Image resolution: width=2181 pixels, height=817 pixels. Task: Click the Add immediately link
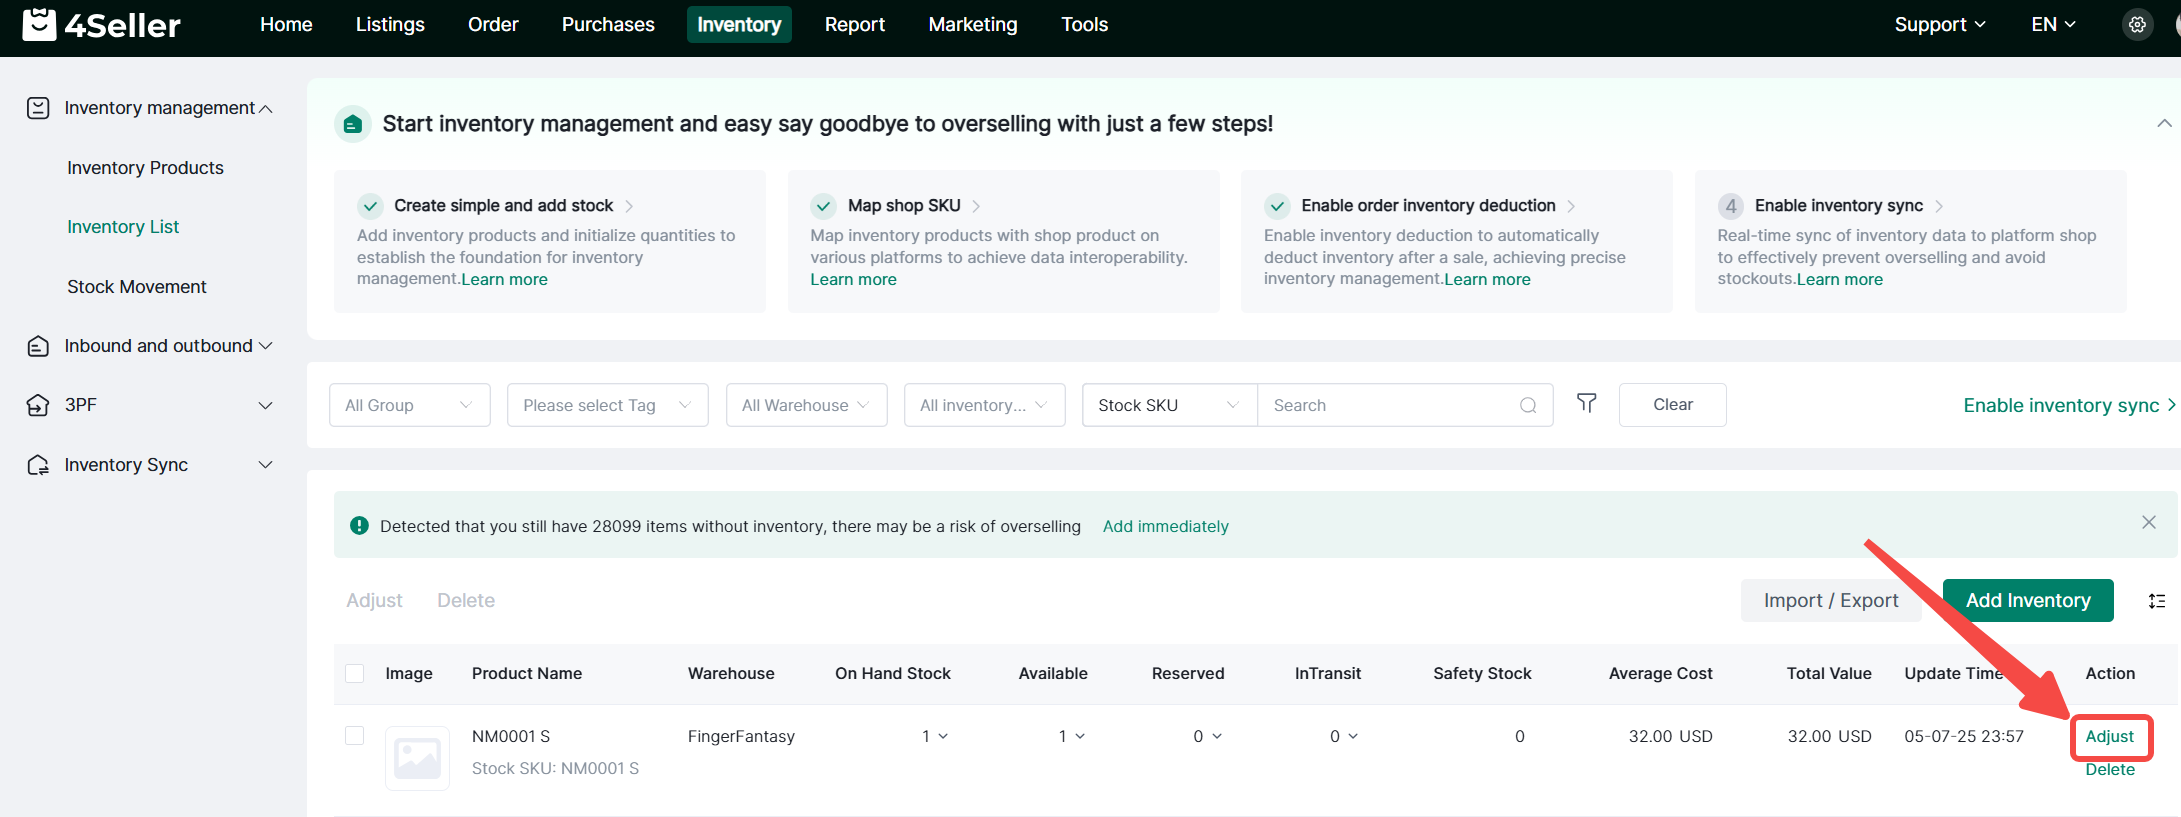coord(1165,526)
